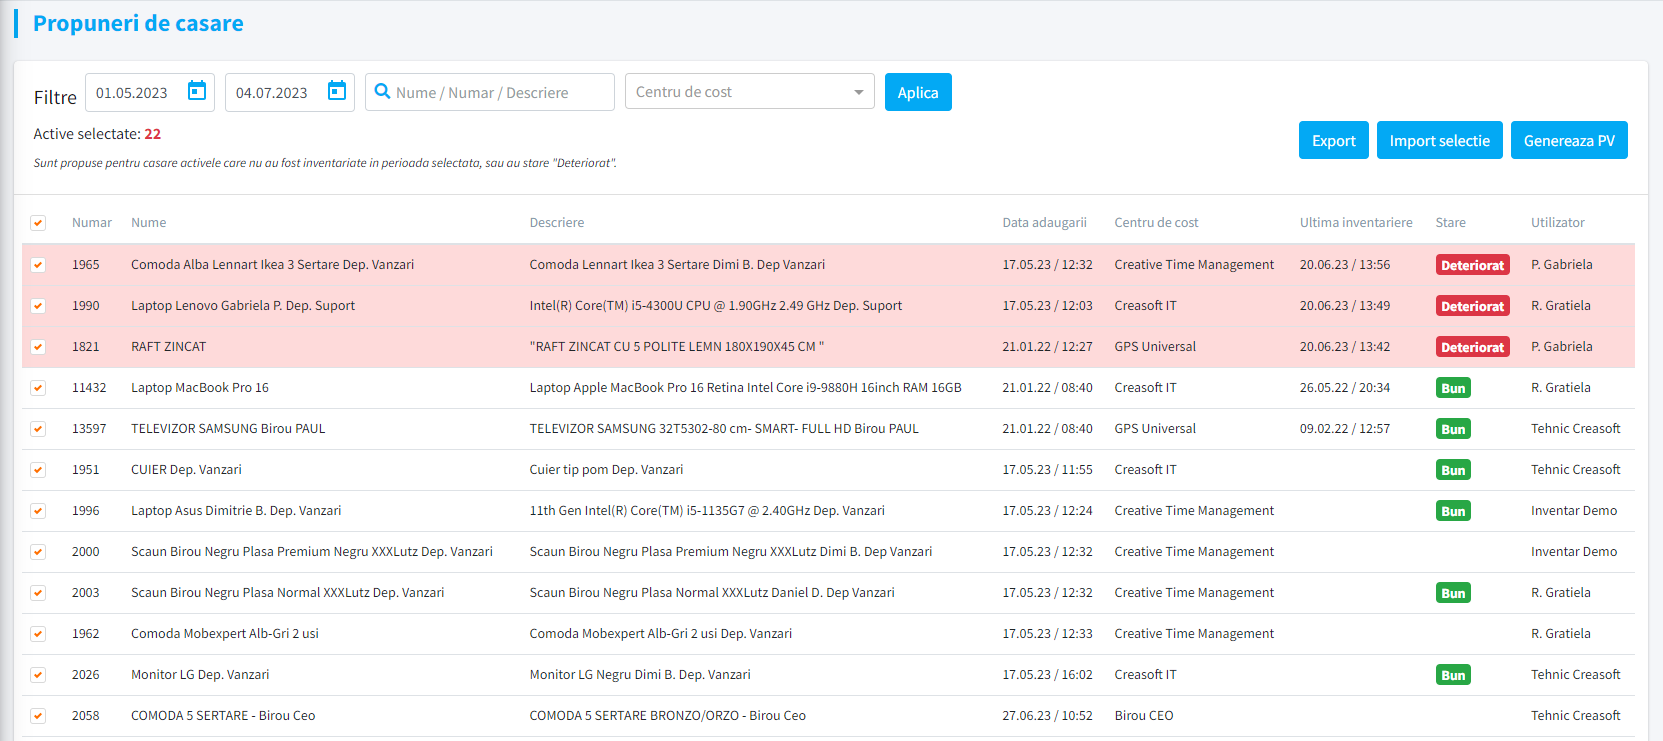
Task: Toggle the select-all header checkbox
Action: pyautogui.click(x=38, y=223)
